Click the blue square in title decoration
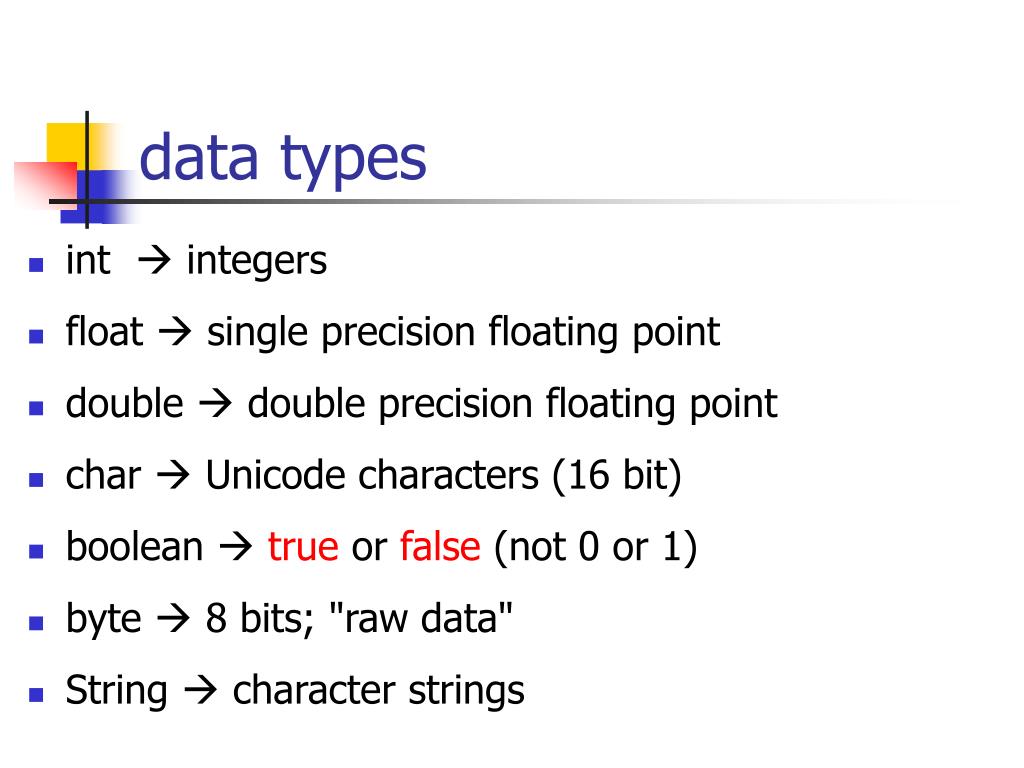Image resolution: width=1024 pixels, height=768 pixels. point(99,196)
